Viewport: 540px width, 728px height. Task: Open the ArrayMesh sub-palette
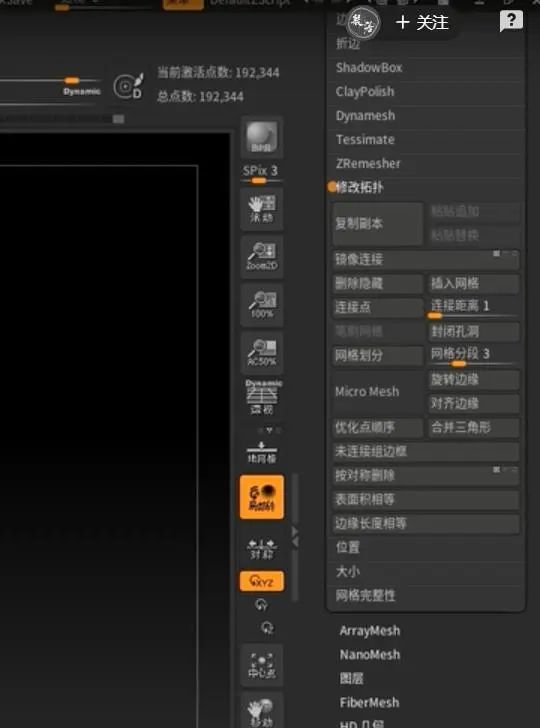click(x=370, y=631)
